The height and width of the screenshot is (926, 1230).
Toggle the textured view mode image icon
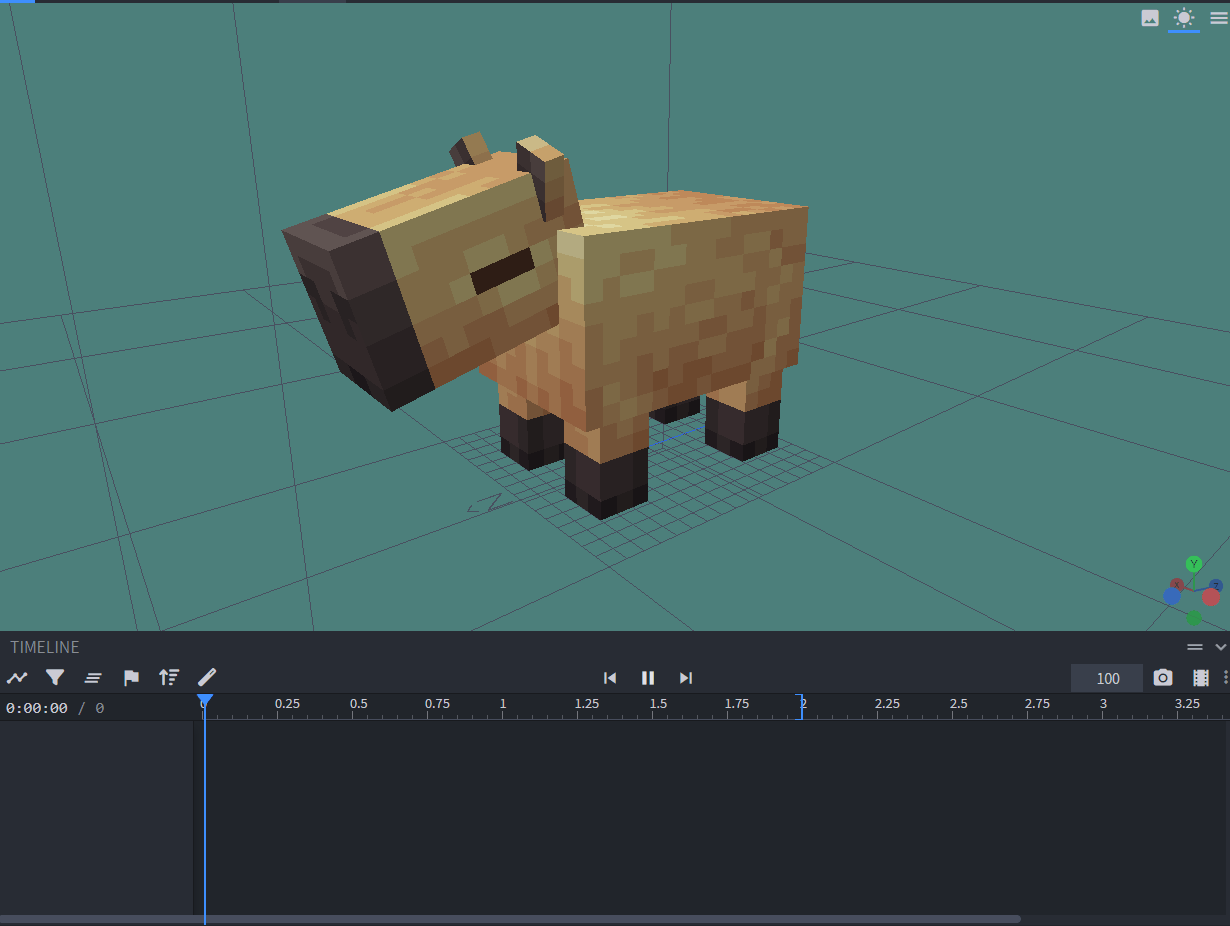(1150, 18)
